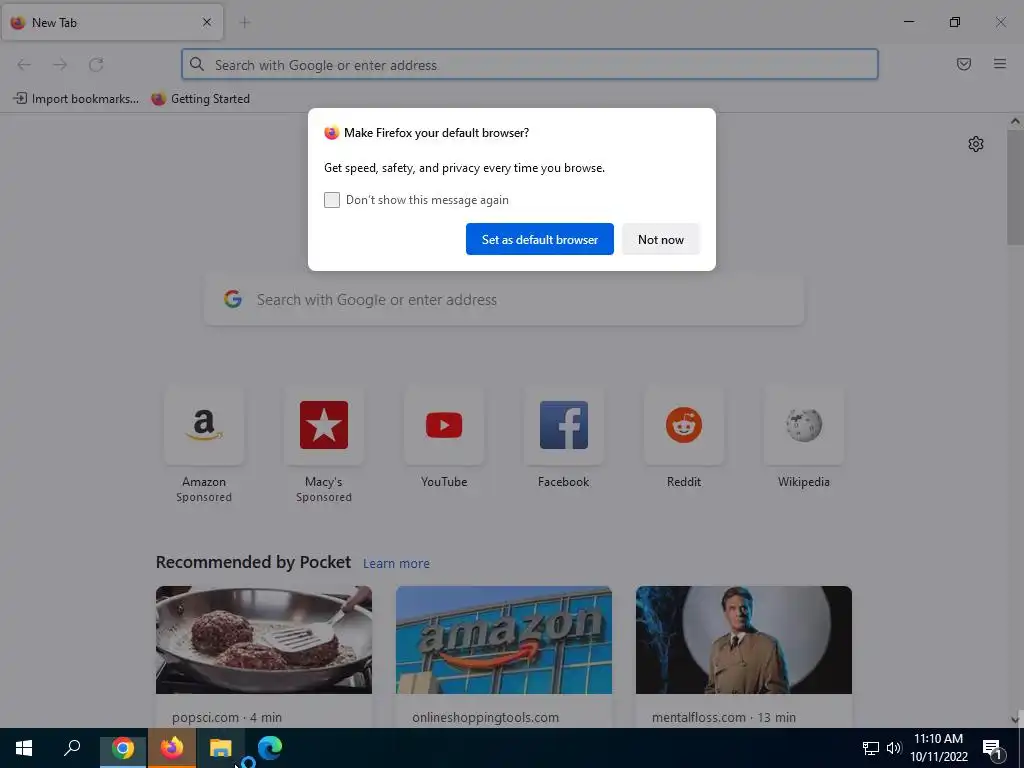Focus the address bar at the top
The height and width of the screenshot is (768, 1024).
tap(530, 64)
